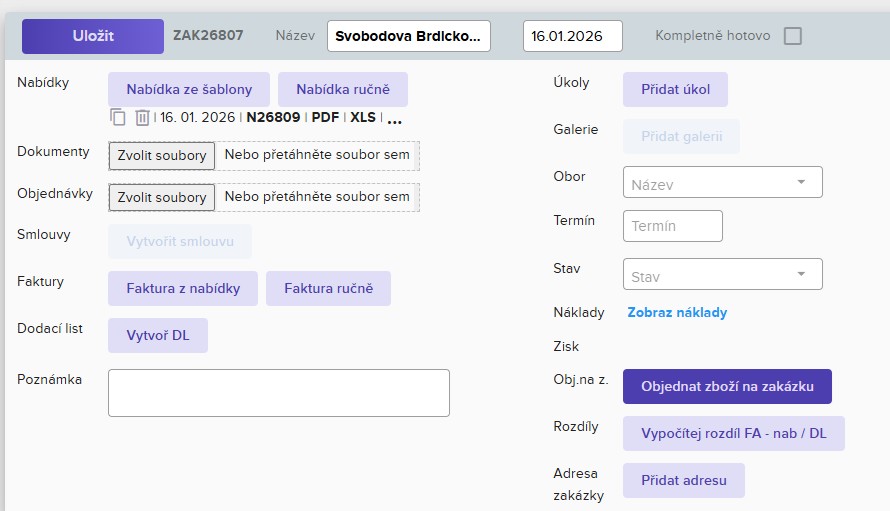Click into the Termín date field
Image resolution: width=890 pixels, height=511 pixels.
tap(672, 226)
